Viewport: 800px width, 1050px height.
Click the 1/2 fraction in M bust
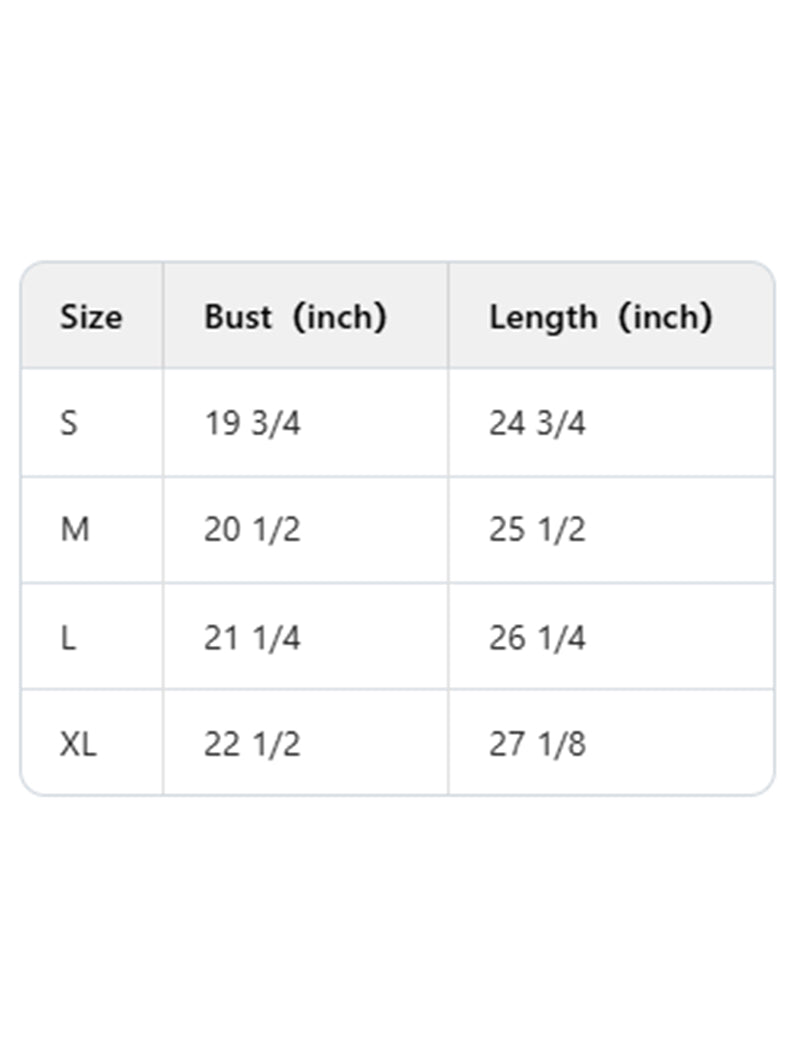[275, 529]
